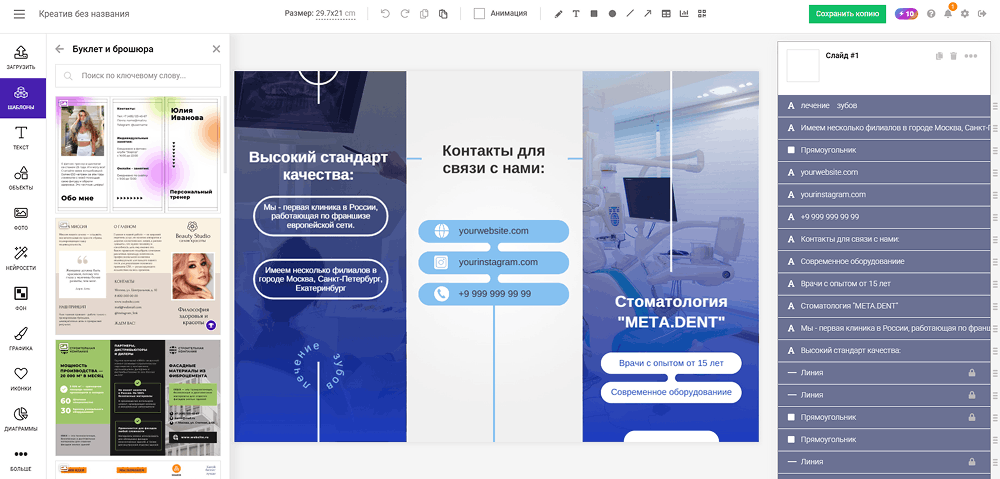Select the лечение зубов layer

tap(883, 105)
